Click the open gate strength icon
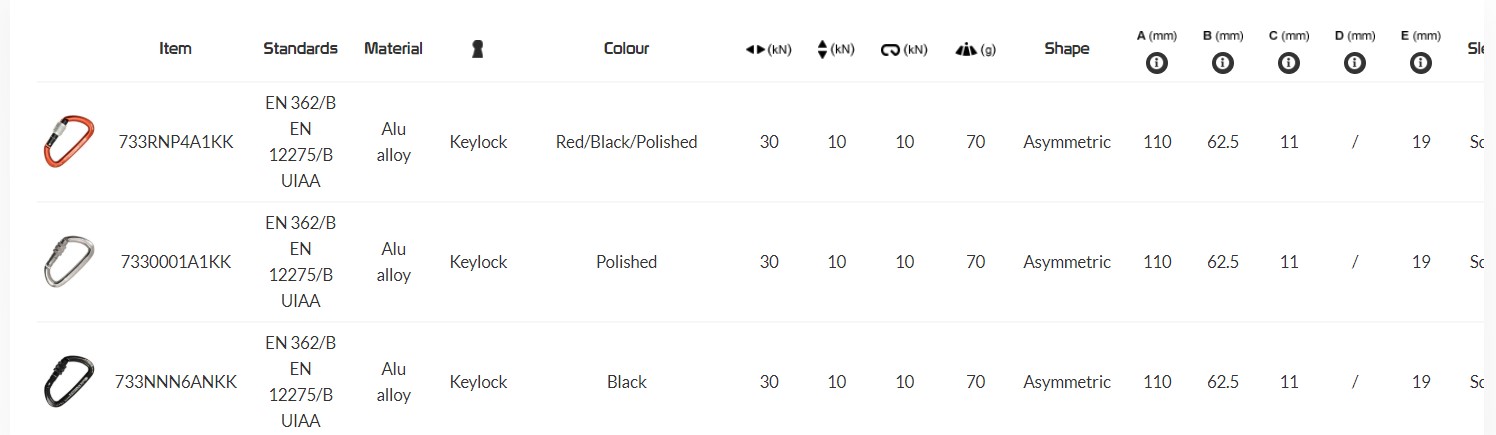 [891, 49]
